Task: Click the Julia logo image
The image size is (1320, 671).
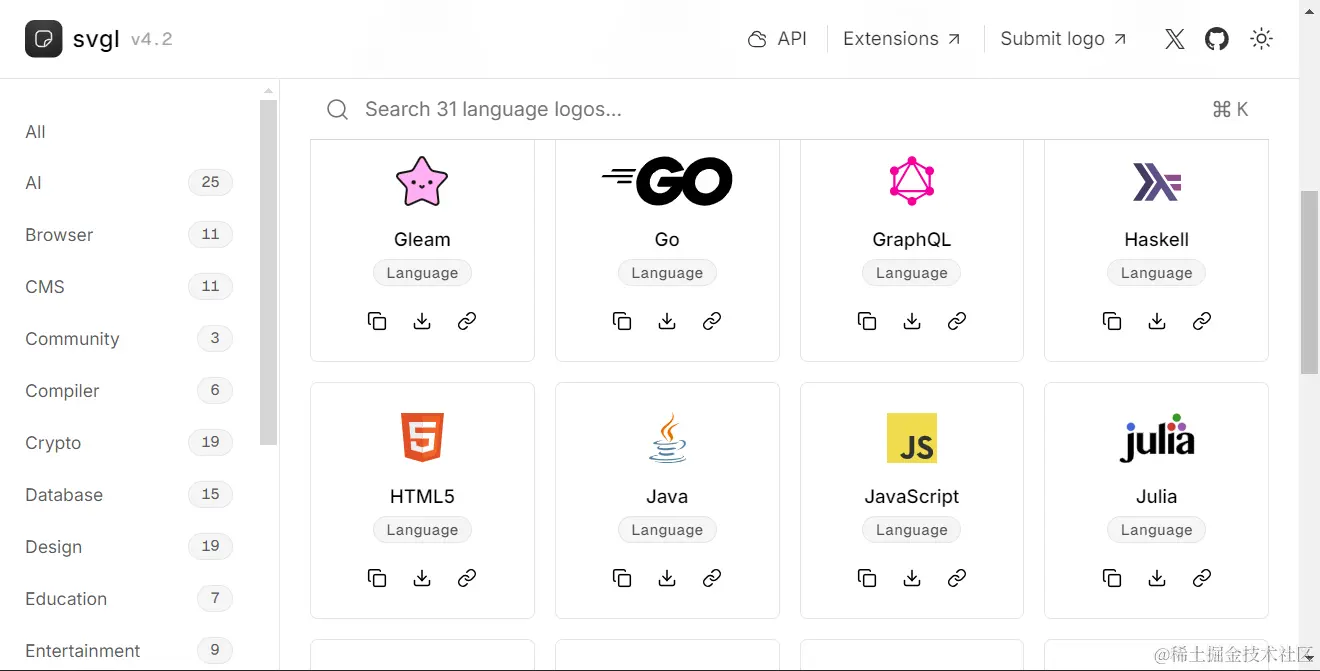Action: tap(1157, 438)
